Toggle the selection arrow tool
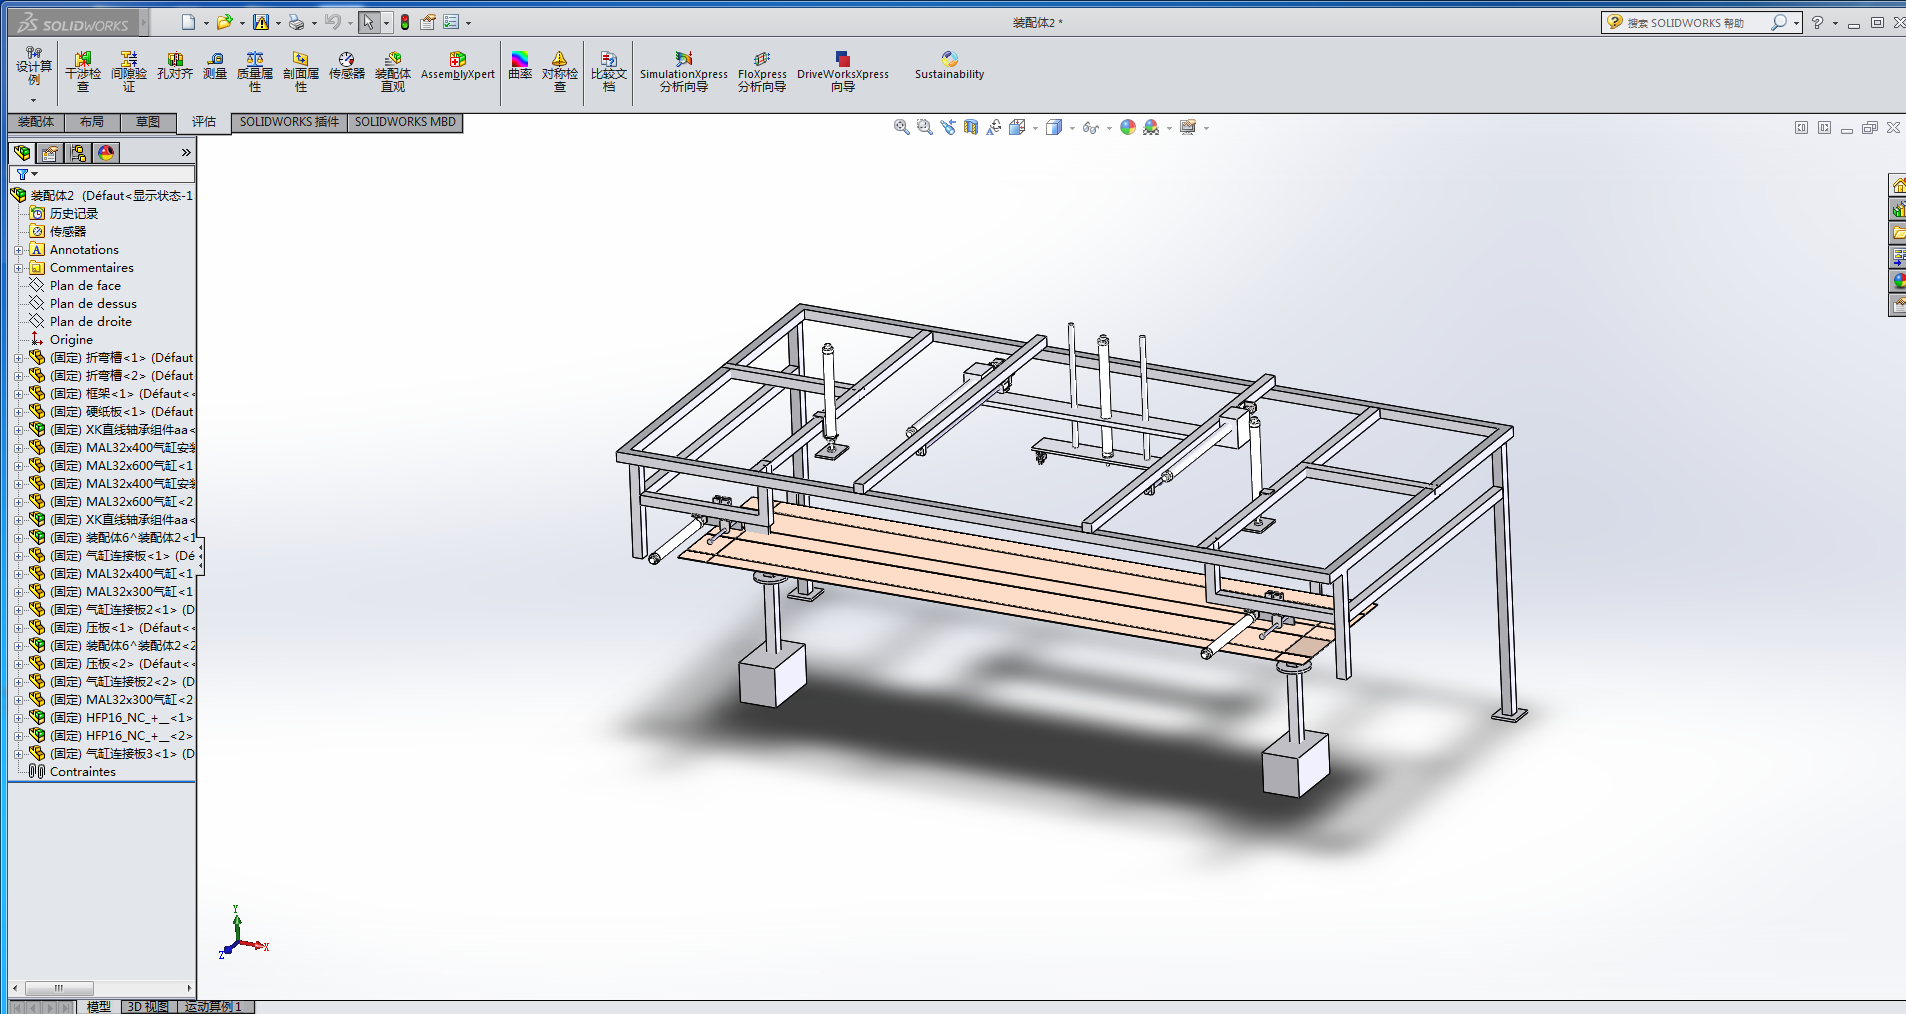Image resolution: width=1906 pixels, height=1014 pixels. coord(369,22)
